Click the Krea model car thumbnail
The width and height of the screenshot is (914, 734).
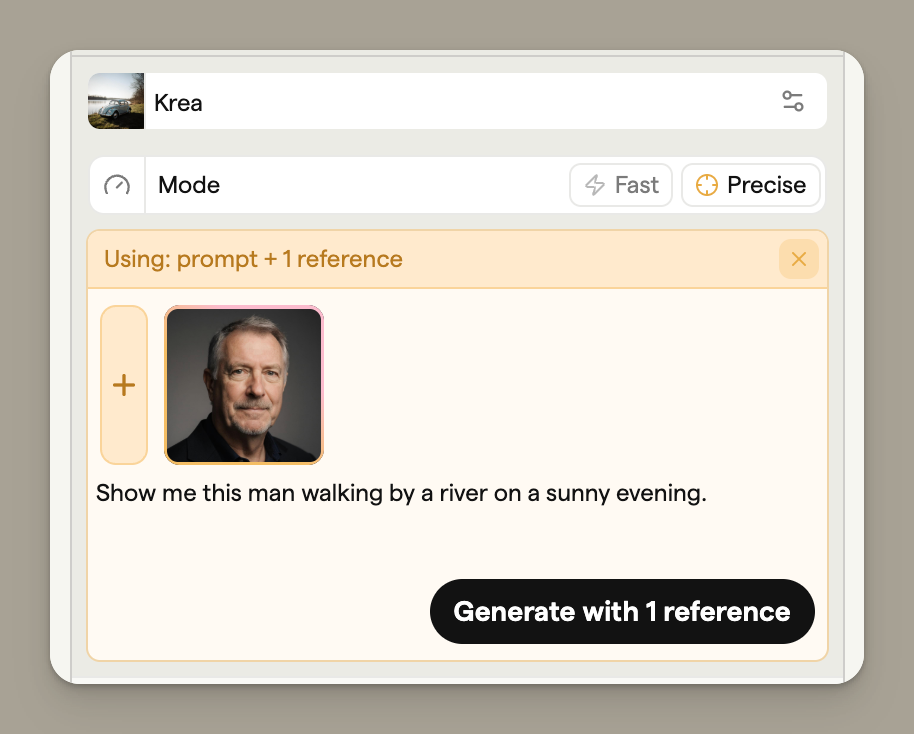[x=116, y=101]
